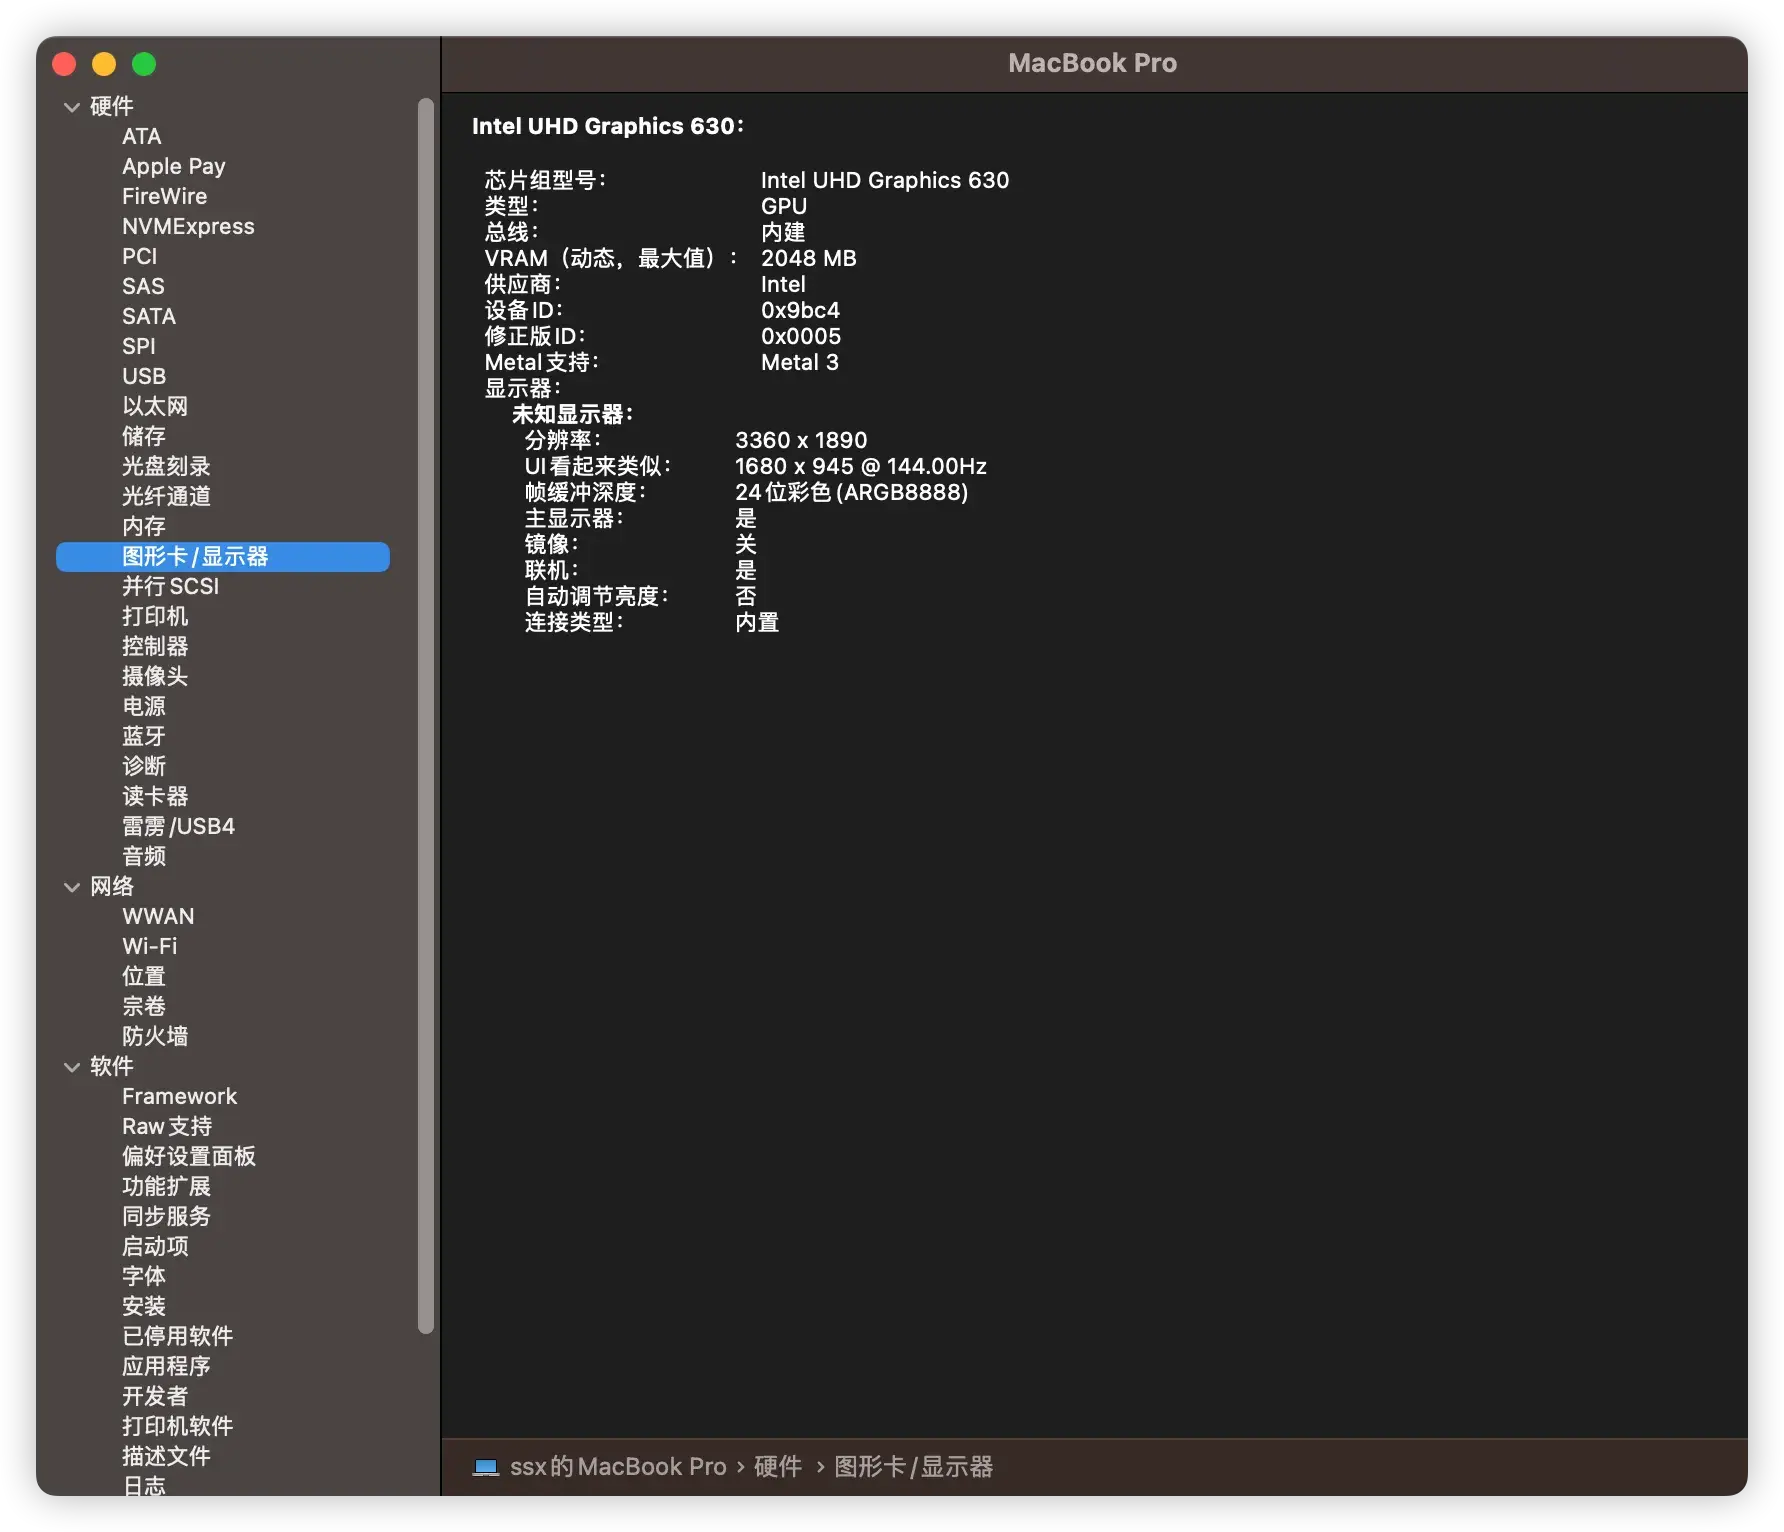Select Apple Pay in the sidebar
The image size is (1784, 1532).
(x=174, y=166)
